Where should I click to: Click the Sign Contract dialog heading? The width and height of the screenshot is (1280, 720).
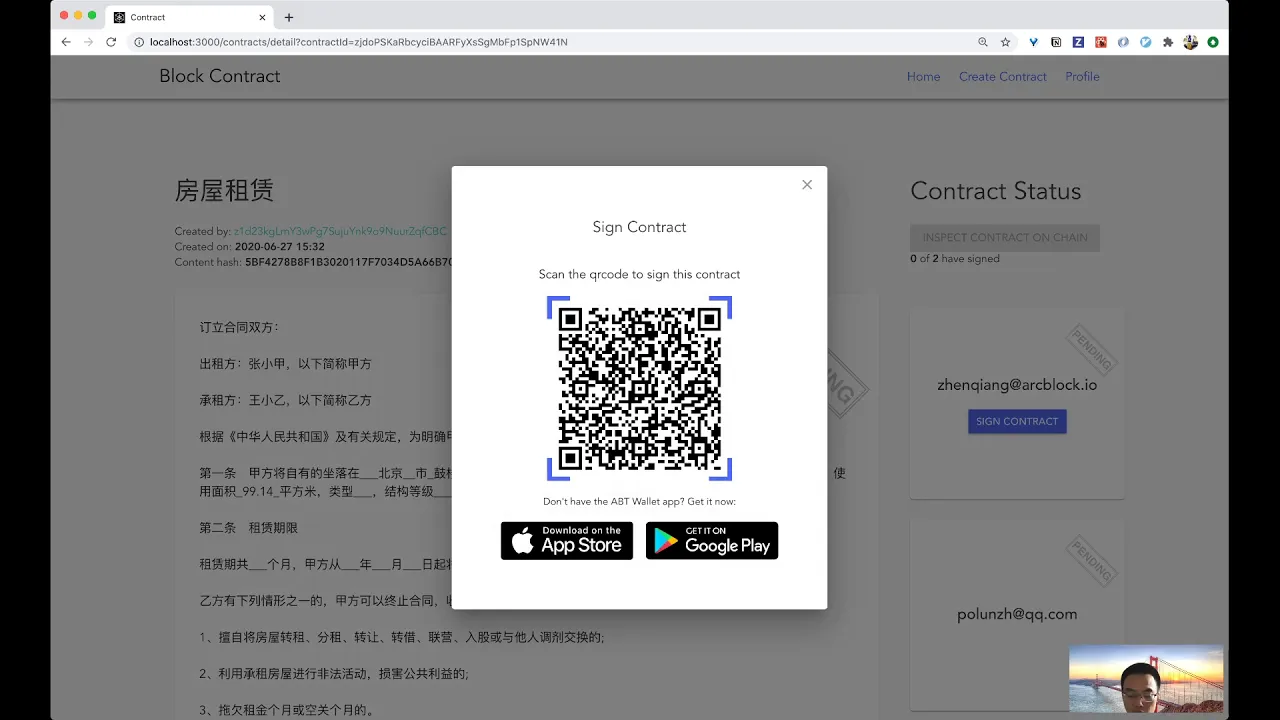tap(640, 227)
